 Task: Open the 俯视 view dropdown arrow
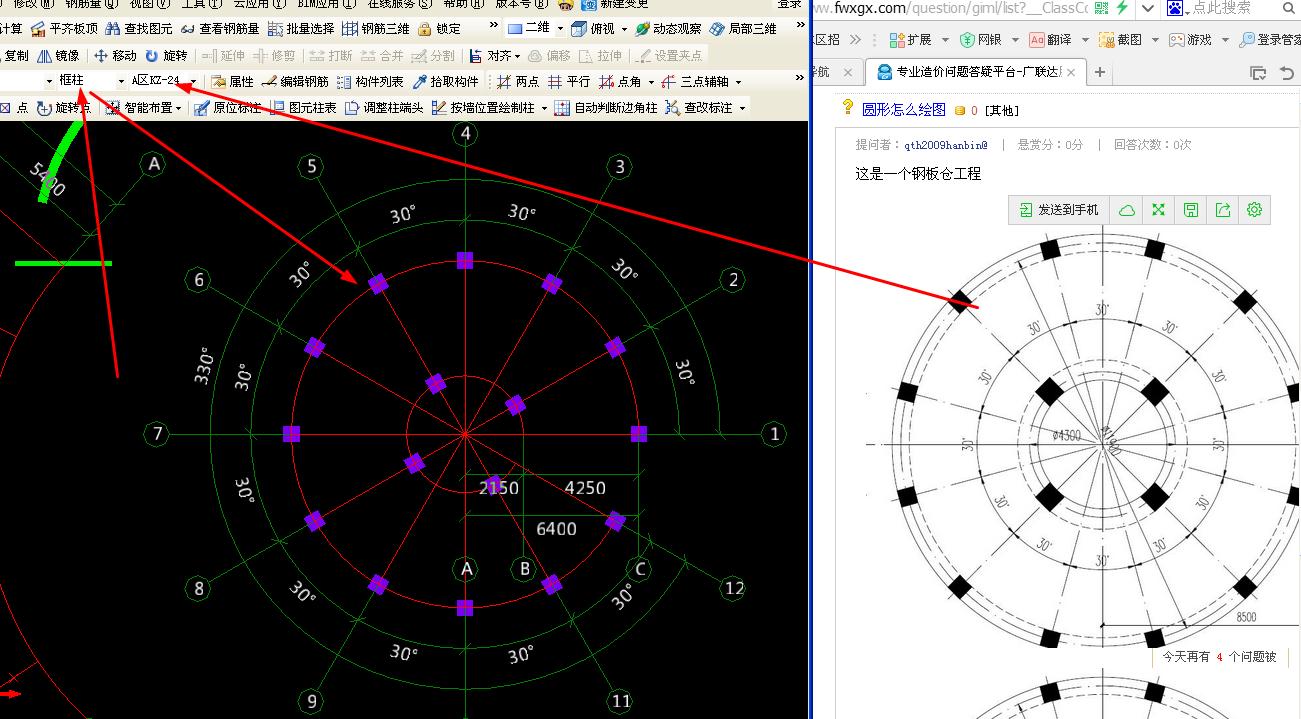625,29
